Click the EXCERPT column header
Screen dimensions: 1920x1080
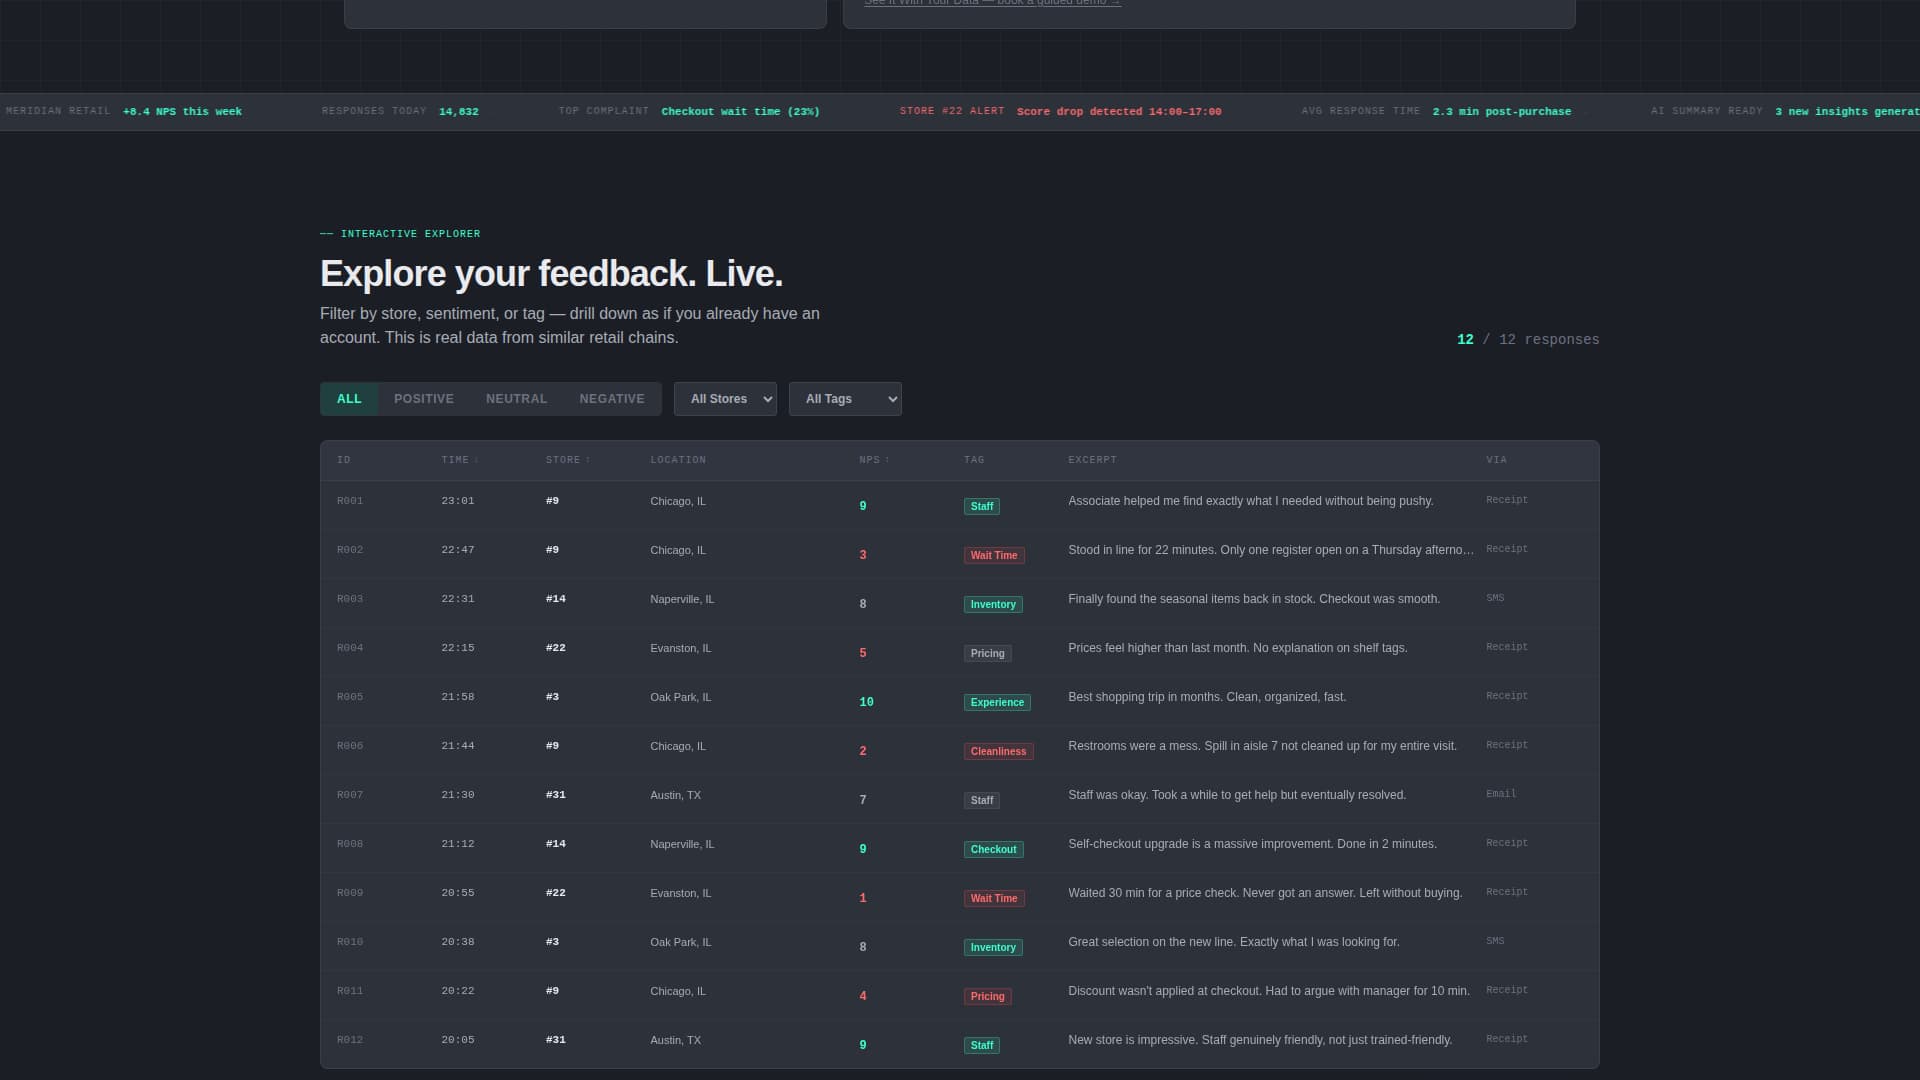[1092, 460]
